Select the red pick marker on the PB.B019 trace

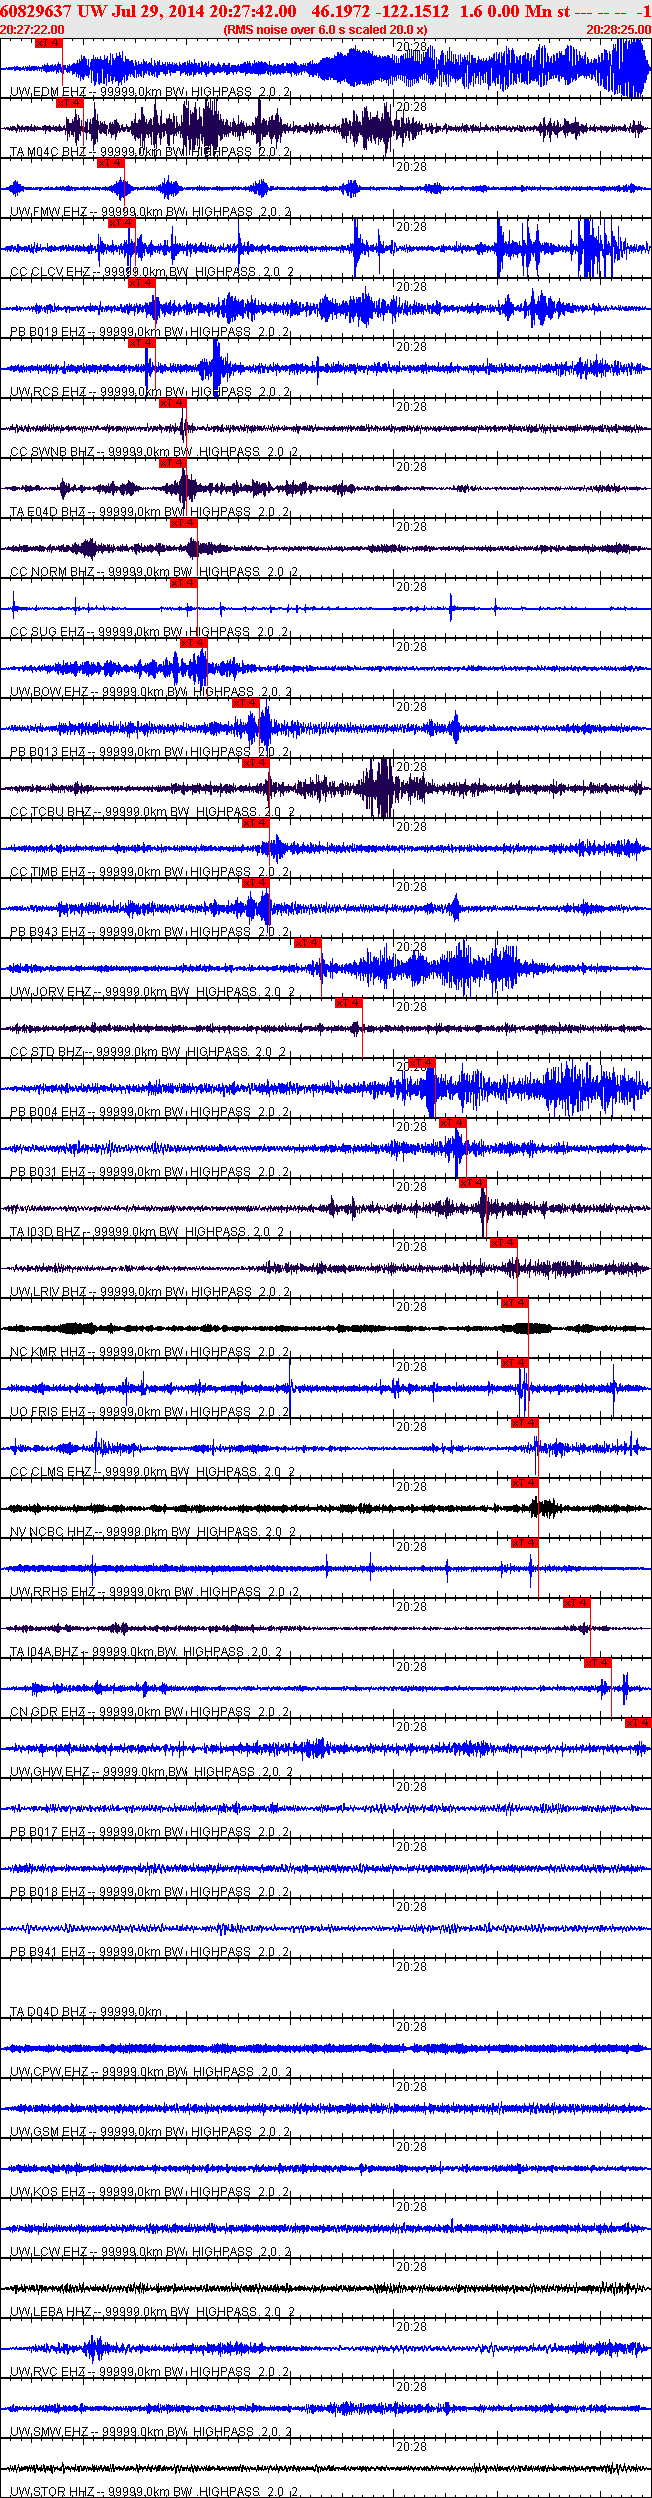pos(141,283)
